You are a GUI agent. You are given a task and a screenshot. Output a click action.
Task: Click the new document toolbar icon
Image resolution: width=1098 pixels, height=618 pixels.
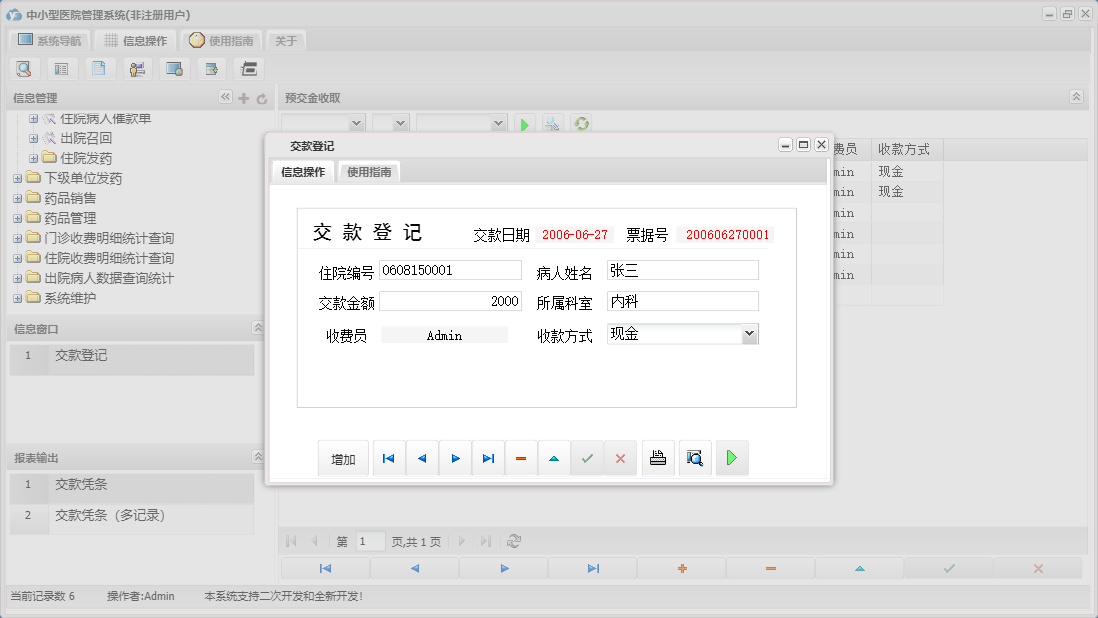point(98,68)
